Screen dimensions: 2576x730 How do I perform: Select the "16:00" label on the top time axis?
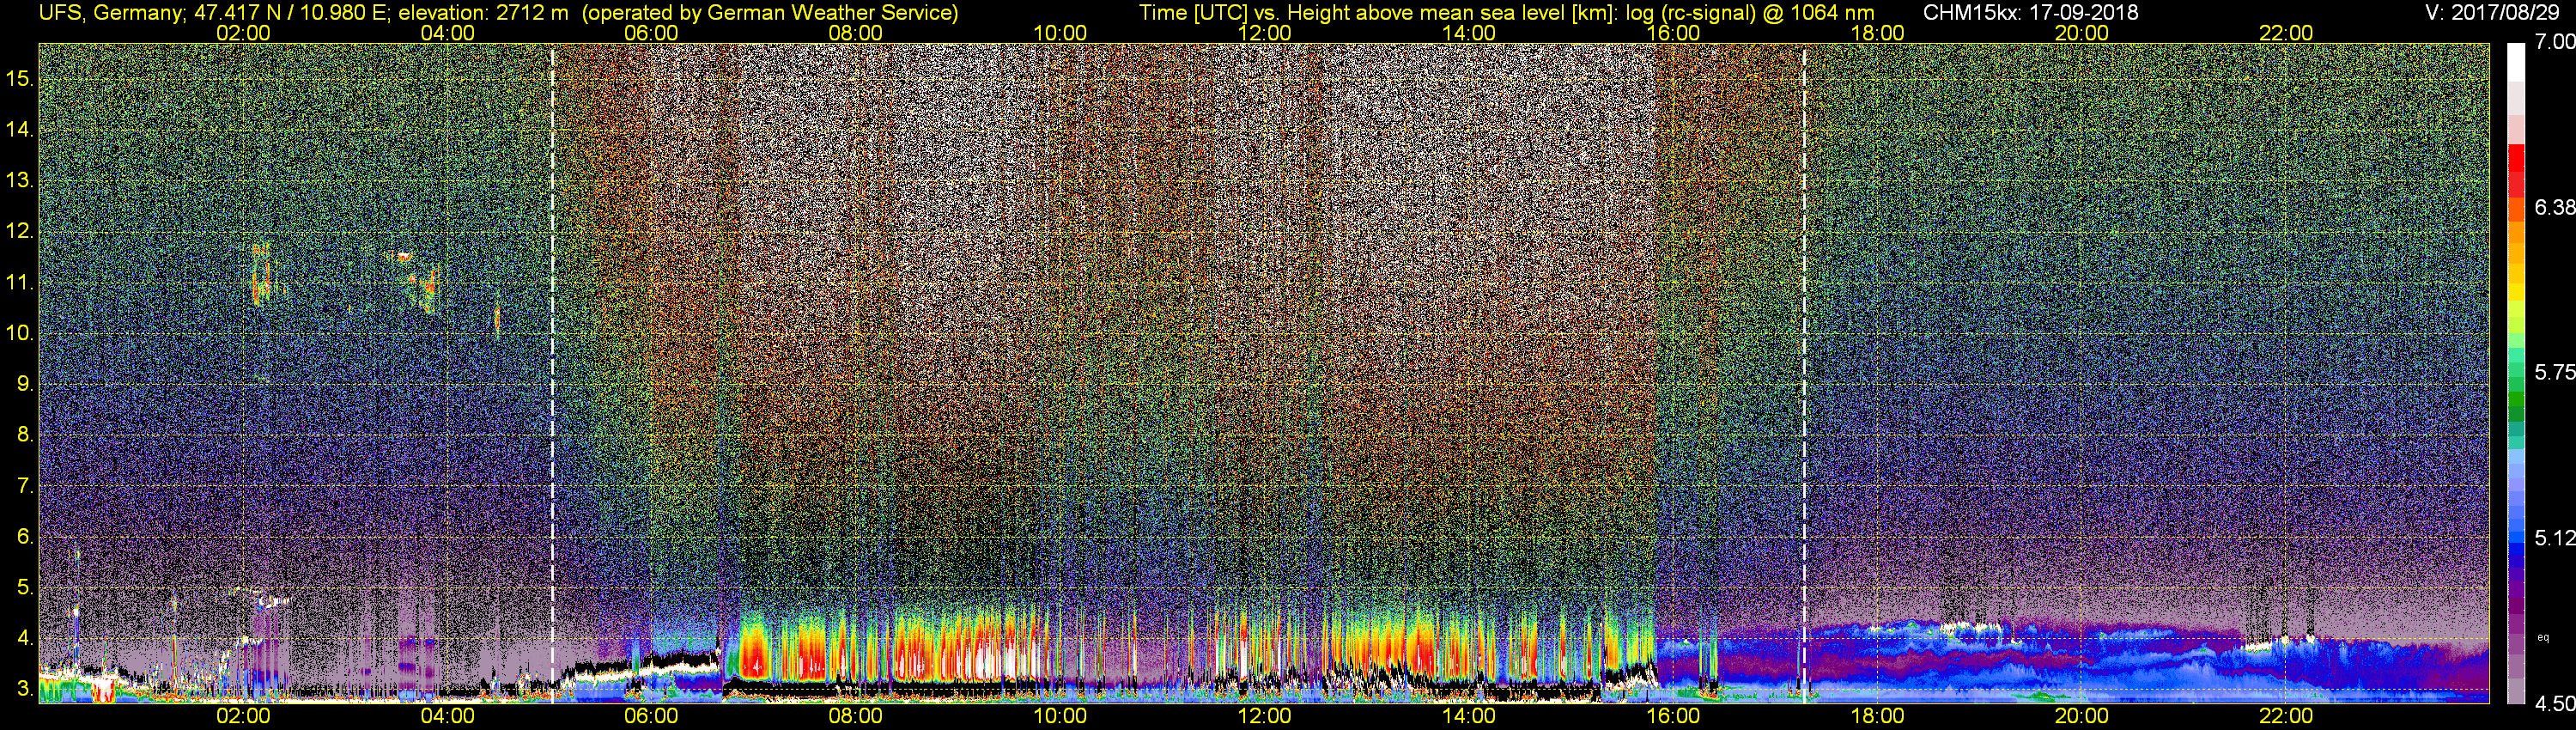point(1673,33)
